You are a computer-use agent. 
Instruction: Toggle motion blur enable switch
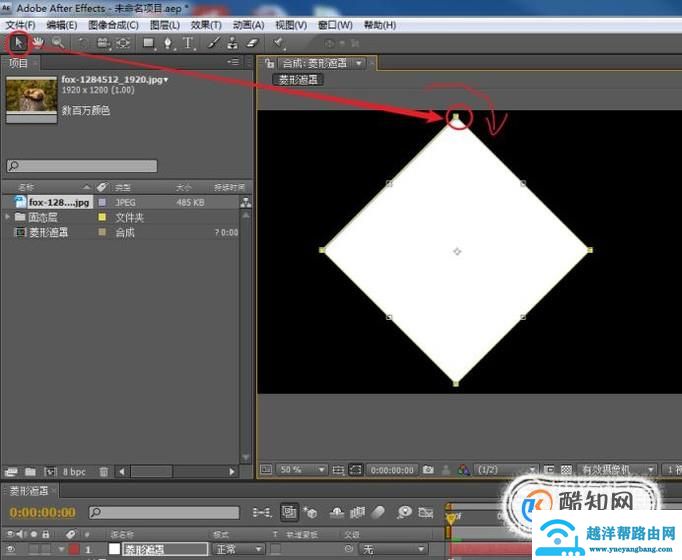378,513
